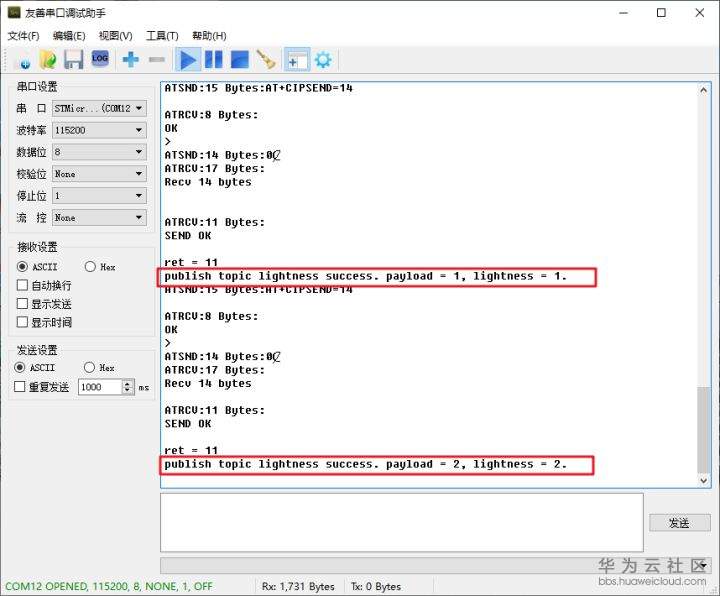
Task: Select Hex in receive settings
Action: 100,267
